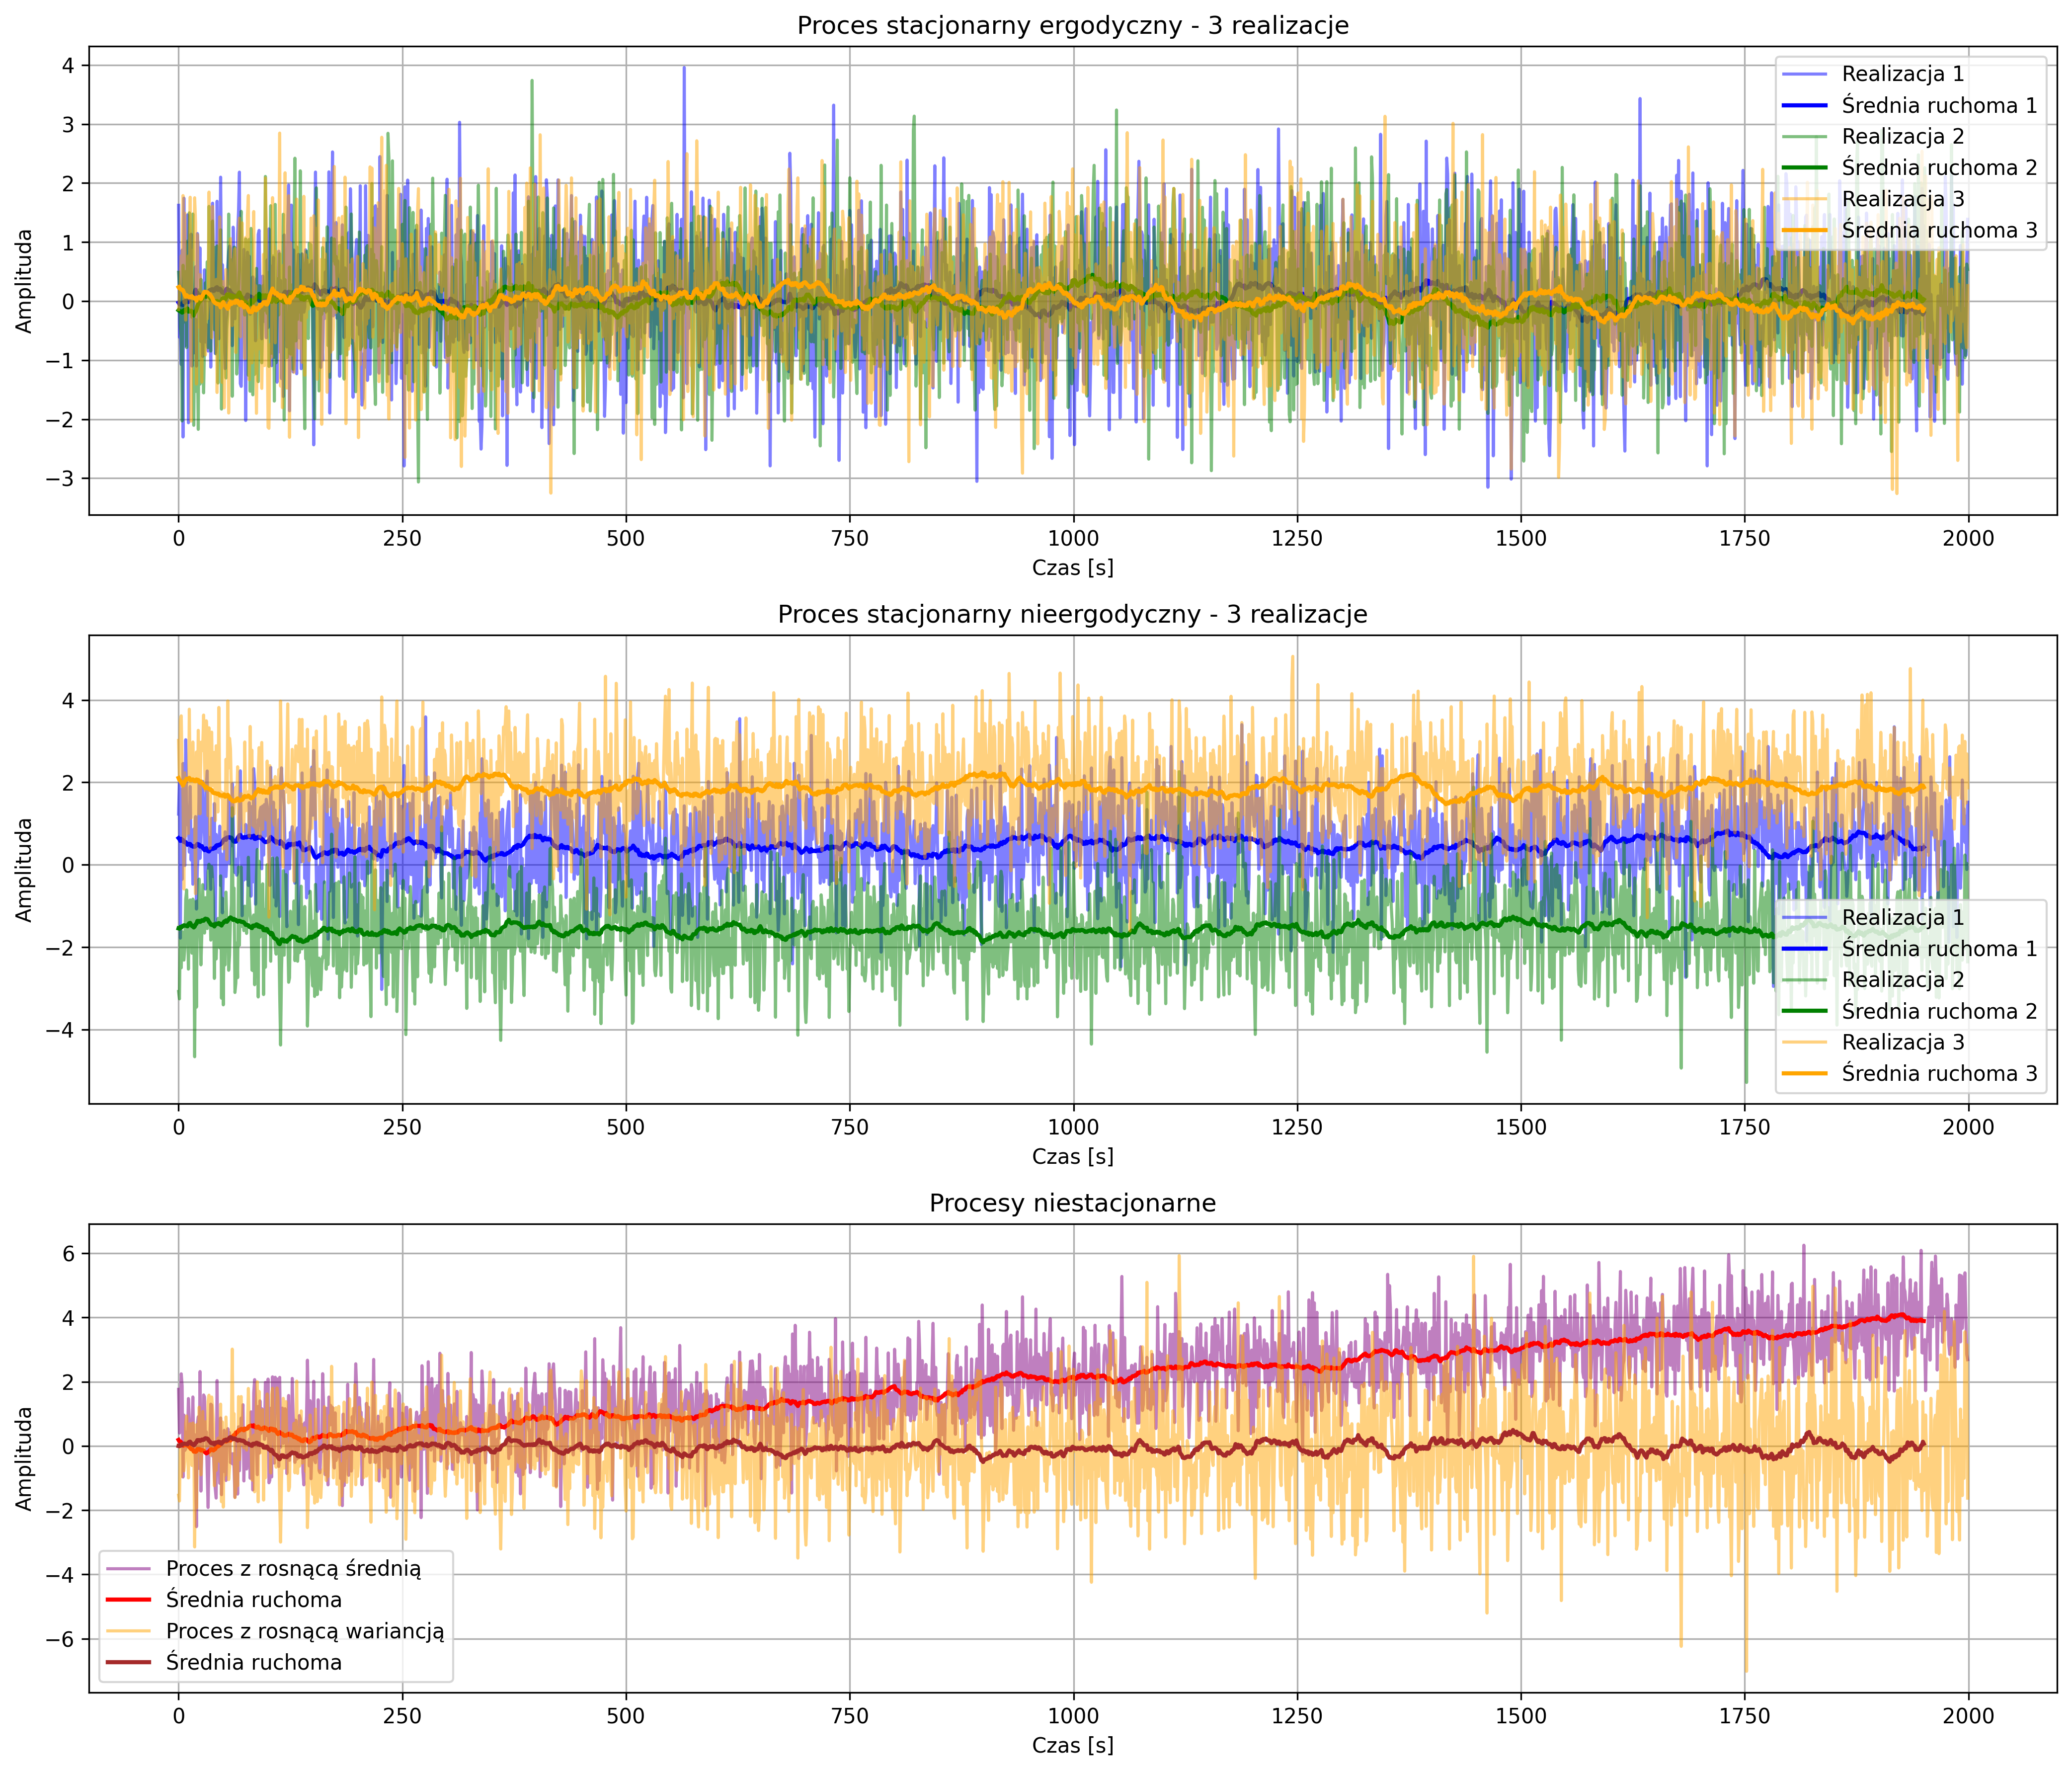Click the brown 'Średnia ruchoma' legend entry in the bottom plot
Viewport: 2072px width, 1772px height.
click(253, 1662)
